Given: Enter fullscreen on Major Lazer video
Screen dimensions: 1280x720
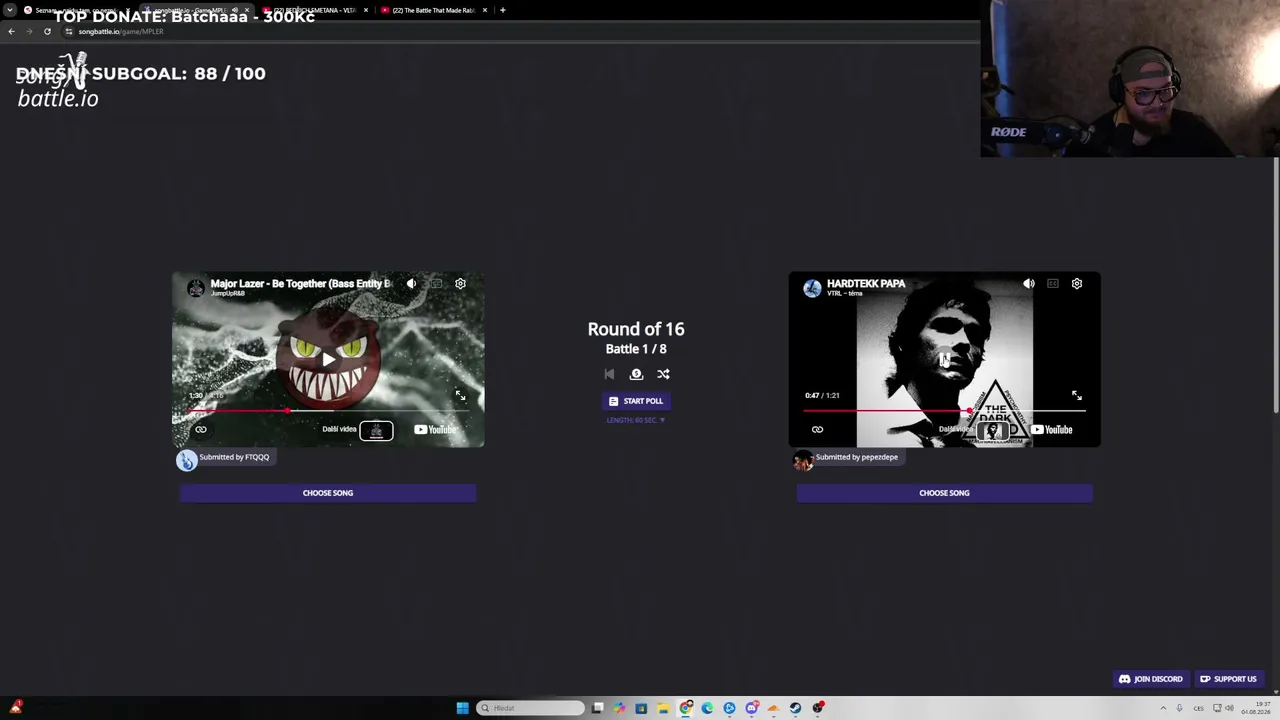Looking at the screenshot, I should coord(460,396).
